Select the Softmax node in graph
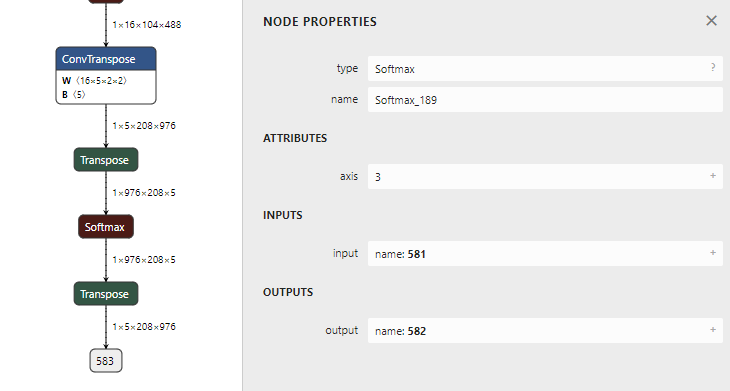This screenshot has width=730, height=391. 106,227
